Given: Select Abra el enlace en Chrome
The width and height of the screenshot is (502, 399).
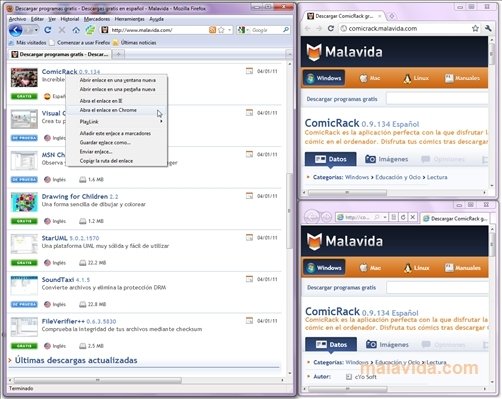Looking at the screenshot, I should [117, 110].
